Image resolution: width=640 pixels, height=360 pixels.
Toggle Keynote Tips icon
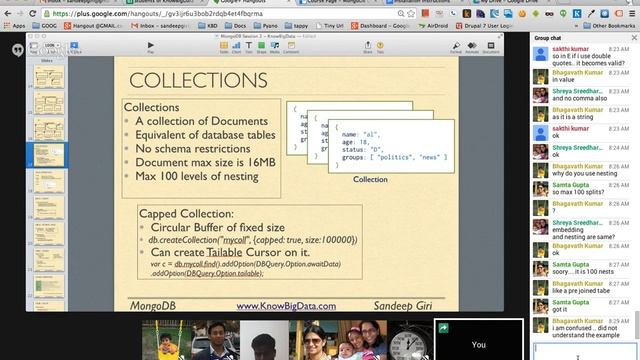[x=380, y=47]
